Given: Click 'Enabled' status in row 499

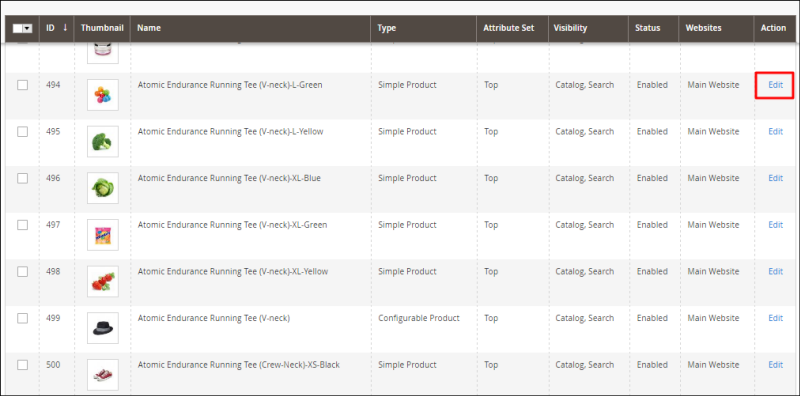Looking at the screenshot, I should pyautogui.click(x=652, y=318).
